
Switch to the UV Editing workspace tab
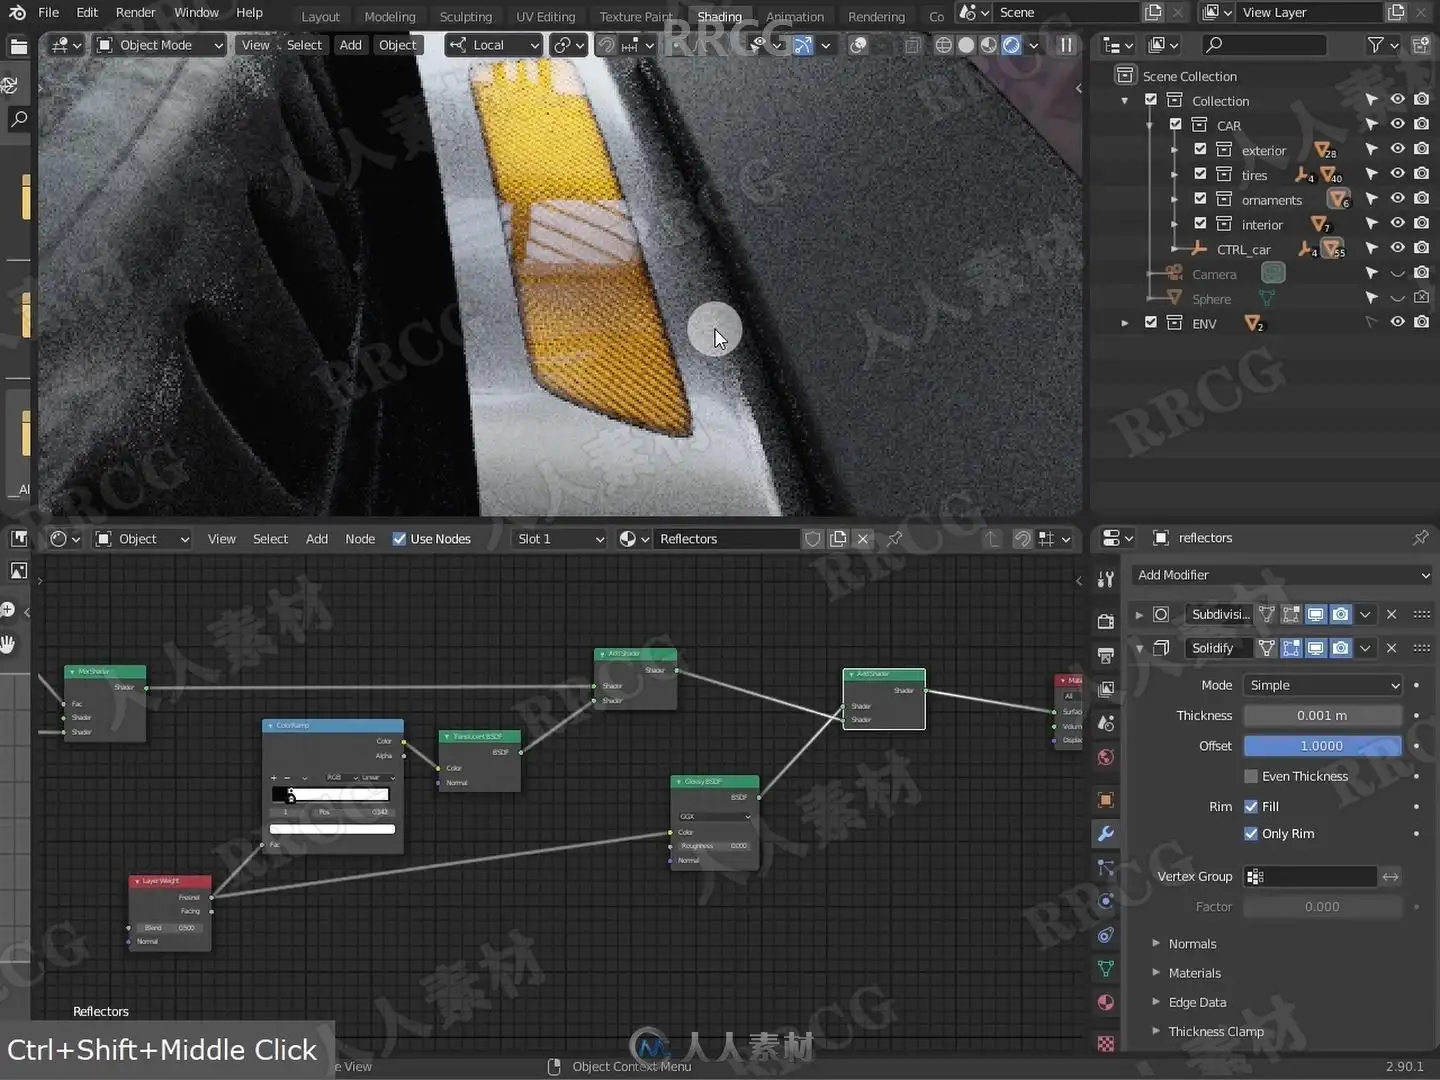545,17
